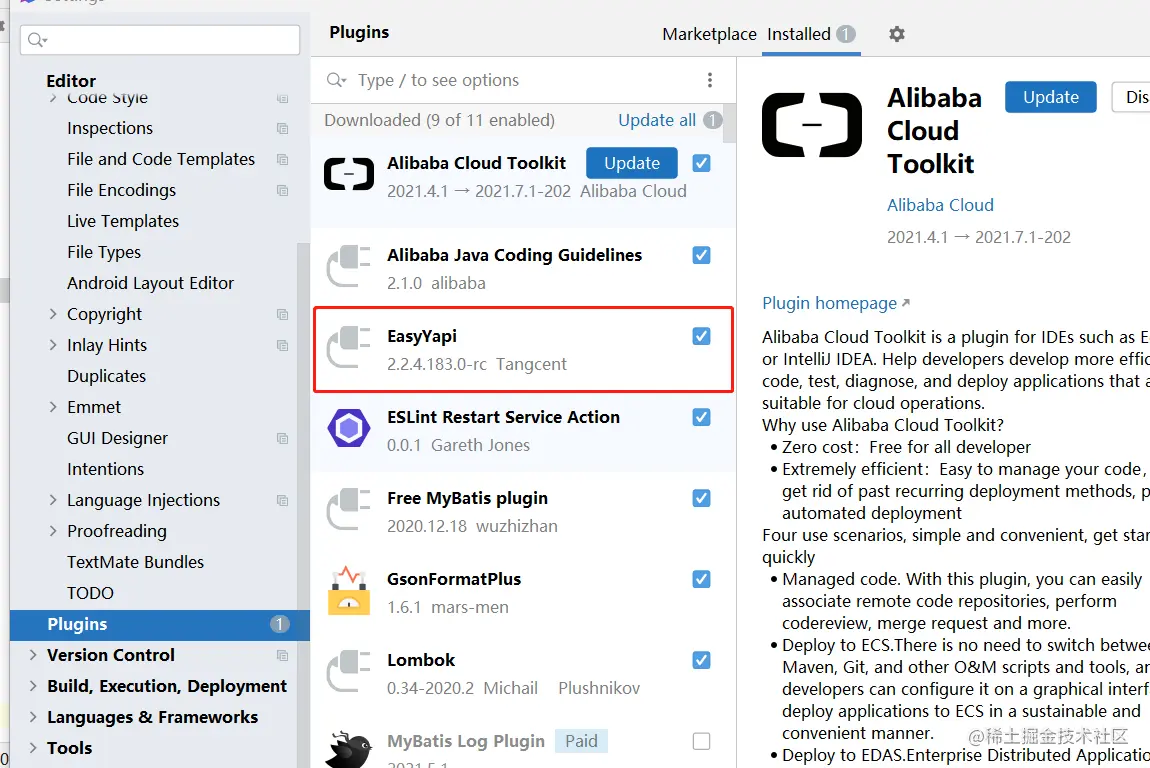Click the MyBatis Log Plugin bird icon
This screenshot has height=768, width=1150.
tap(348, 750)
